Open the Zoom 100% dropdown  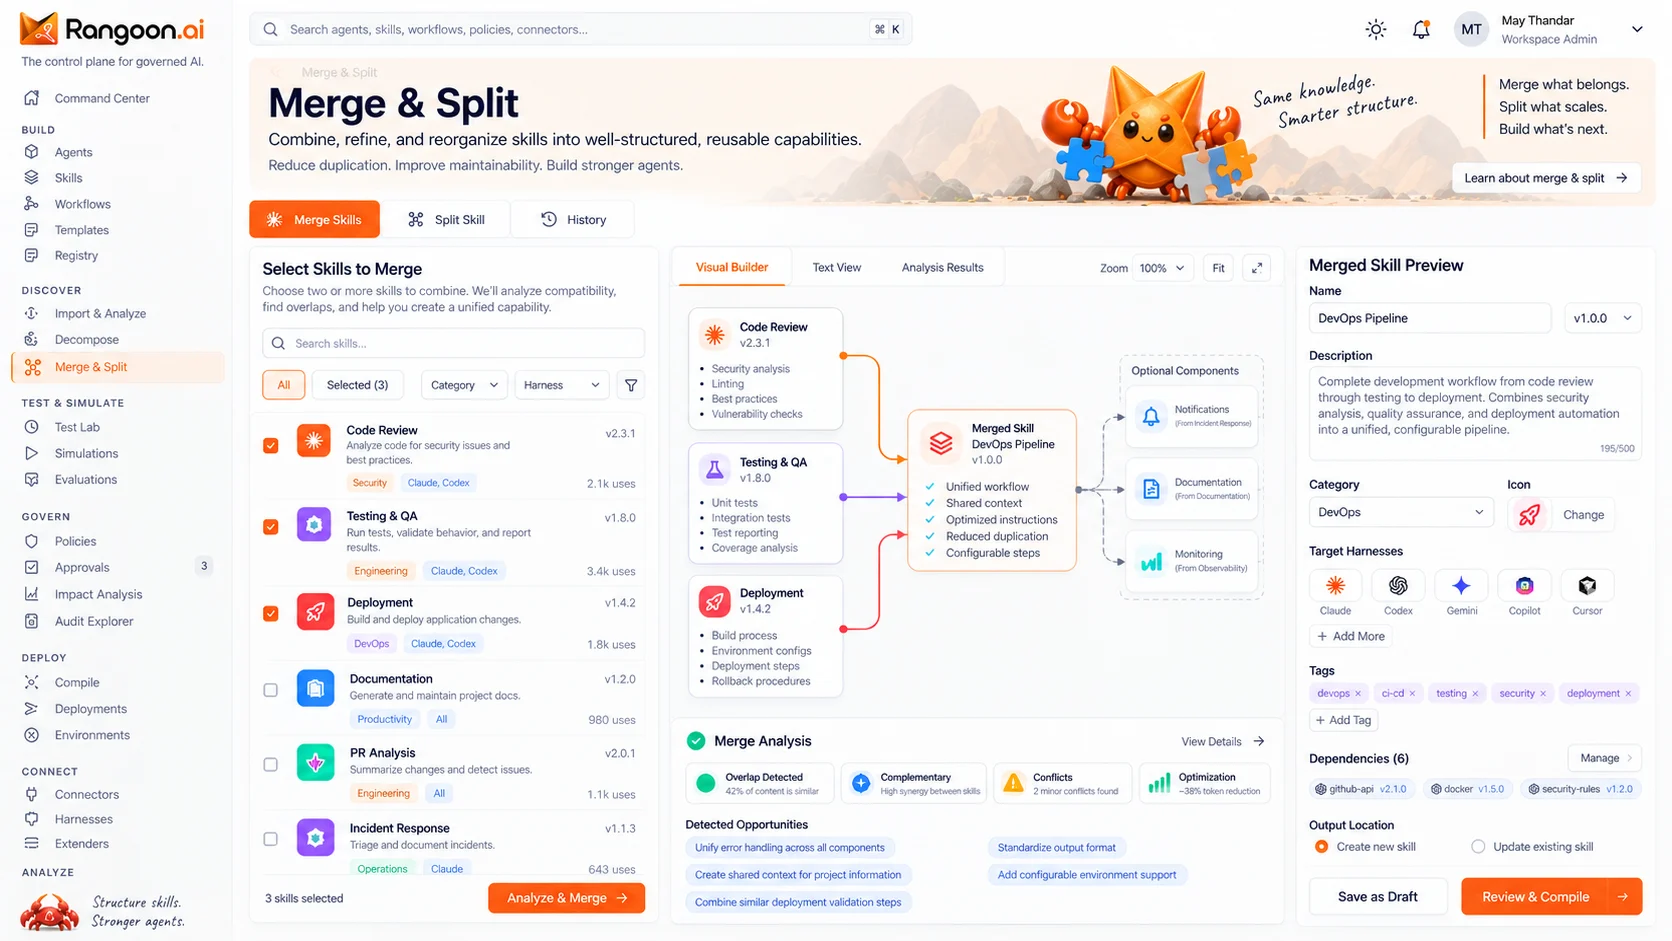(1162, 268)
